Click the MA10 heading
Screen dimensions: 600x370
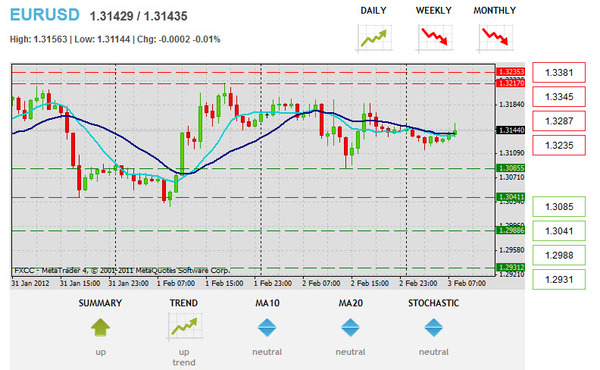click(267, 303)
